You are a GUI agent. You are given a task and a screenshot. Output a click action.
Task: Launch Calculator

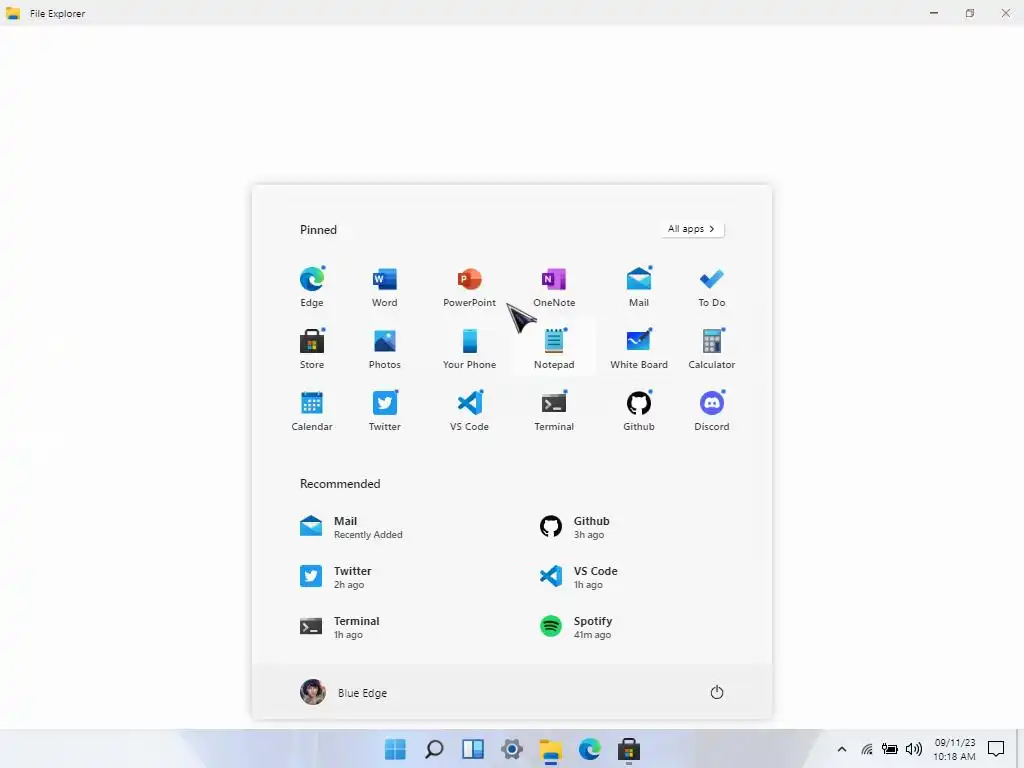[x=712, y=349]
